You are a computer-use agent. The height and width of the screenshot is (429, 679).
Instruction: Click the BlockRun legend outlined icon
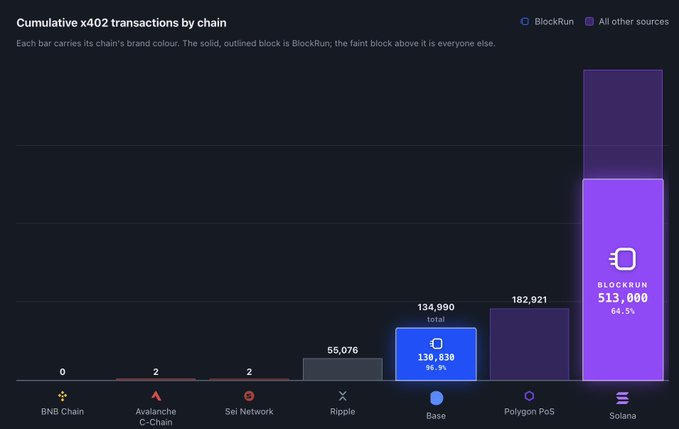click(524, 22)
